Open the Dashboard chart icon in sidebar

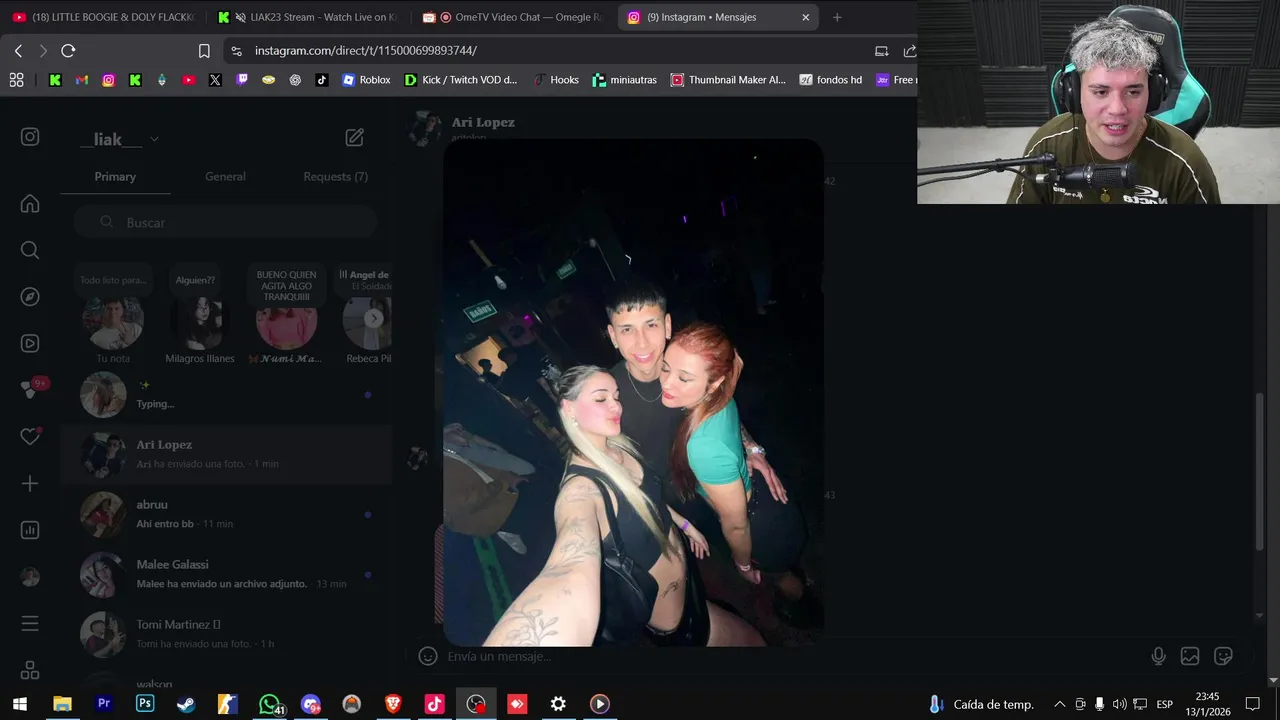click(30, 530)
